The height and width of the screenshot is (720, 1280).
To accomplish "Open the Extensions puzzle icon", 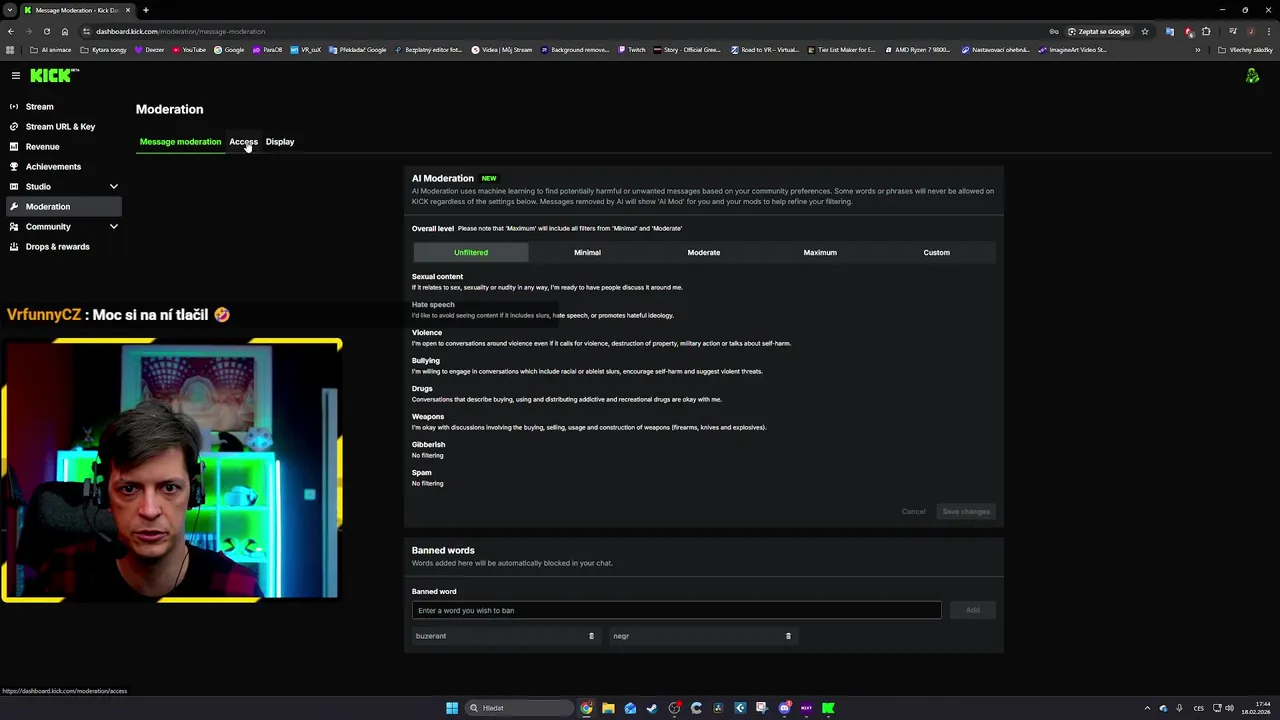I will pyautogui.click(x=1206, y=31).
